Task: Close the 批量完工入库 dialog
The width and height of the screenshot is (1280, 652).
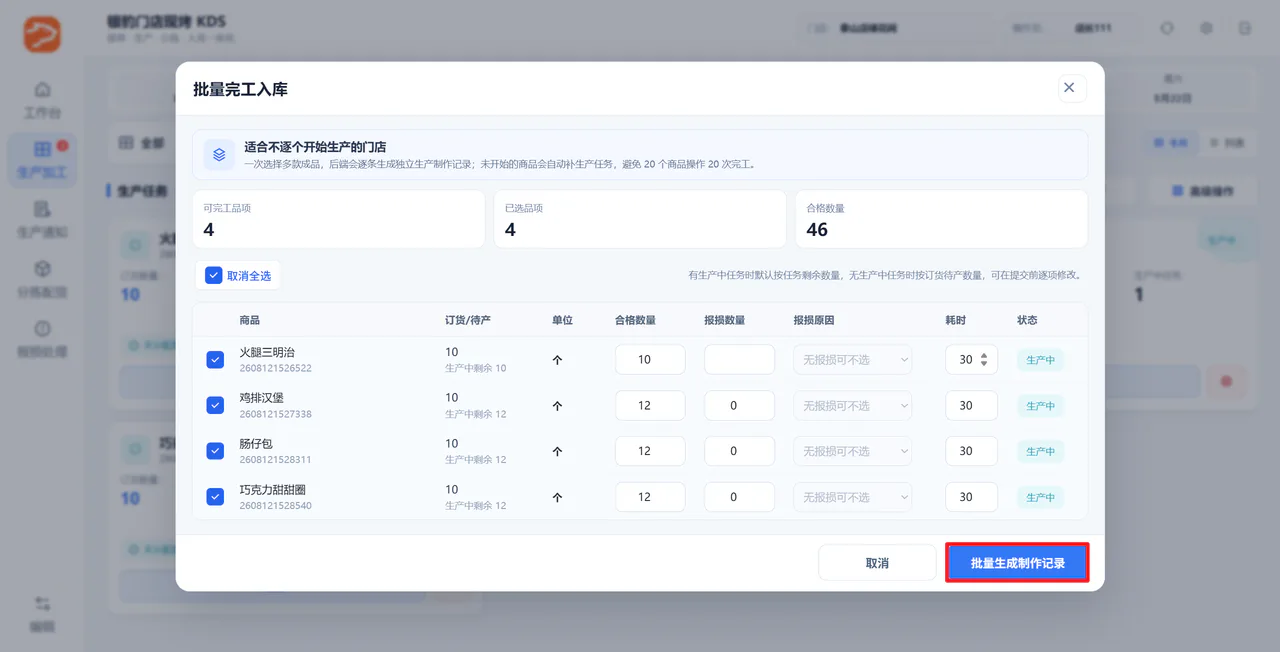Action: click(1069, 88)
